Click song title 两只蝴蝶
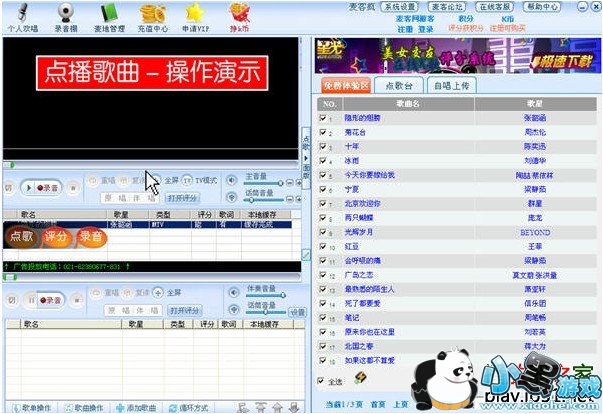603x414 pixels. pos(359,218)
